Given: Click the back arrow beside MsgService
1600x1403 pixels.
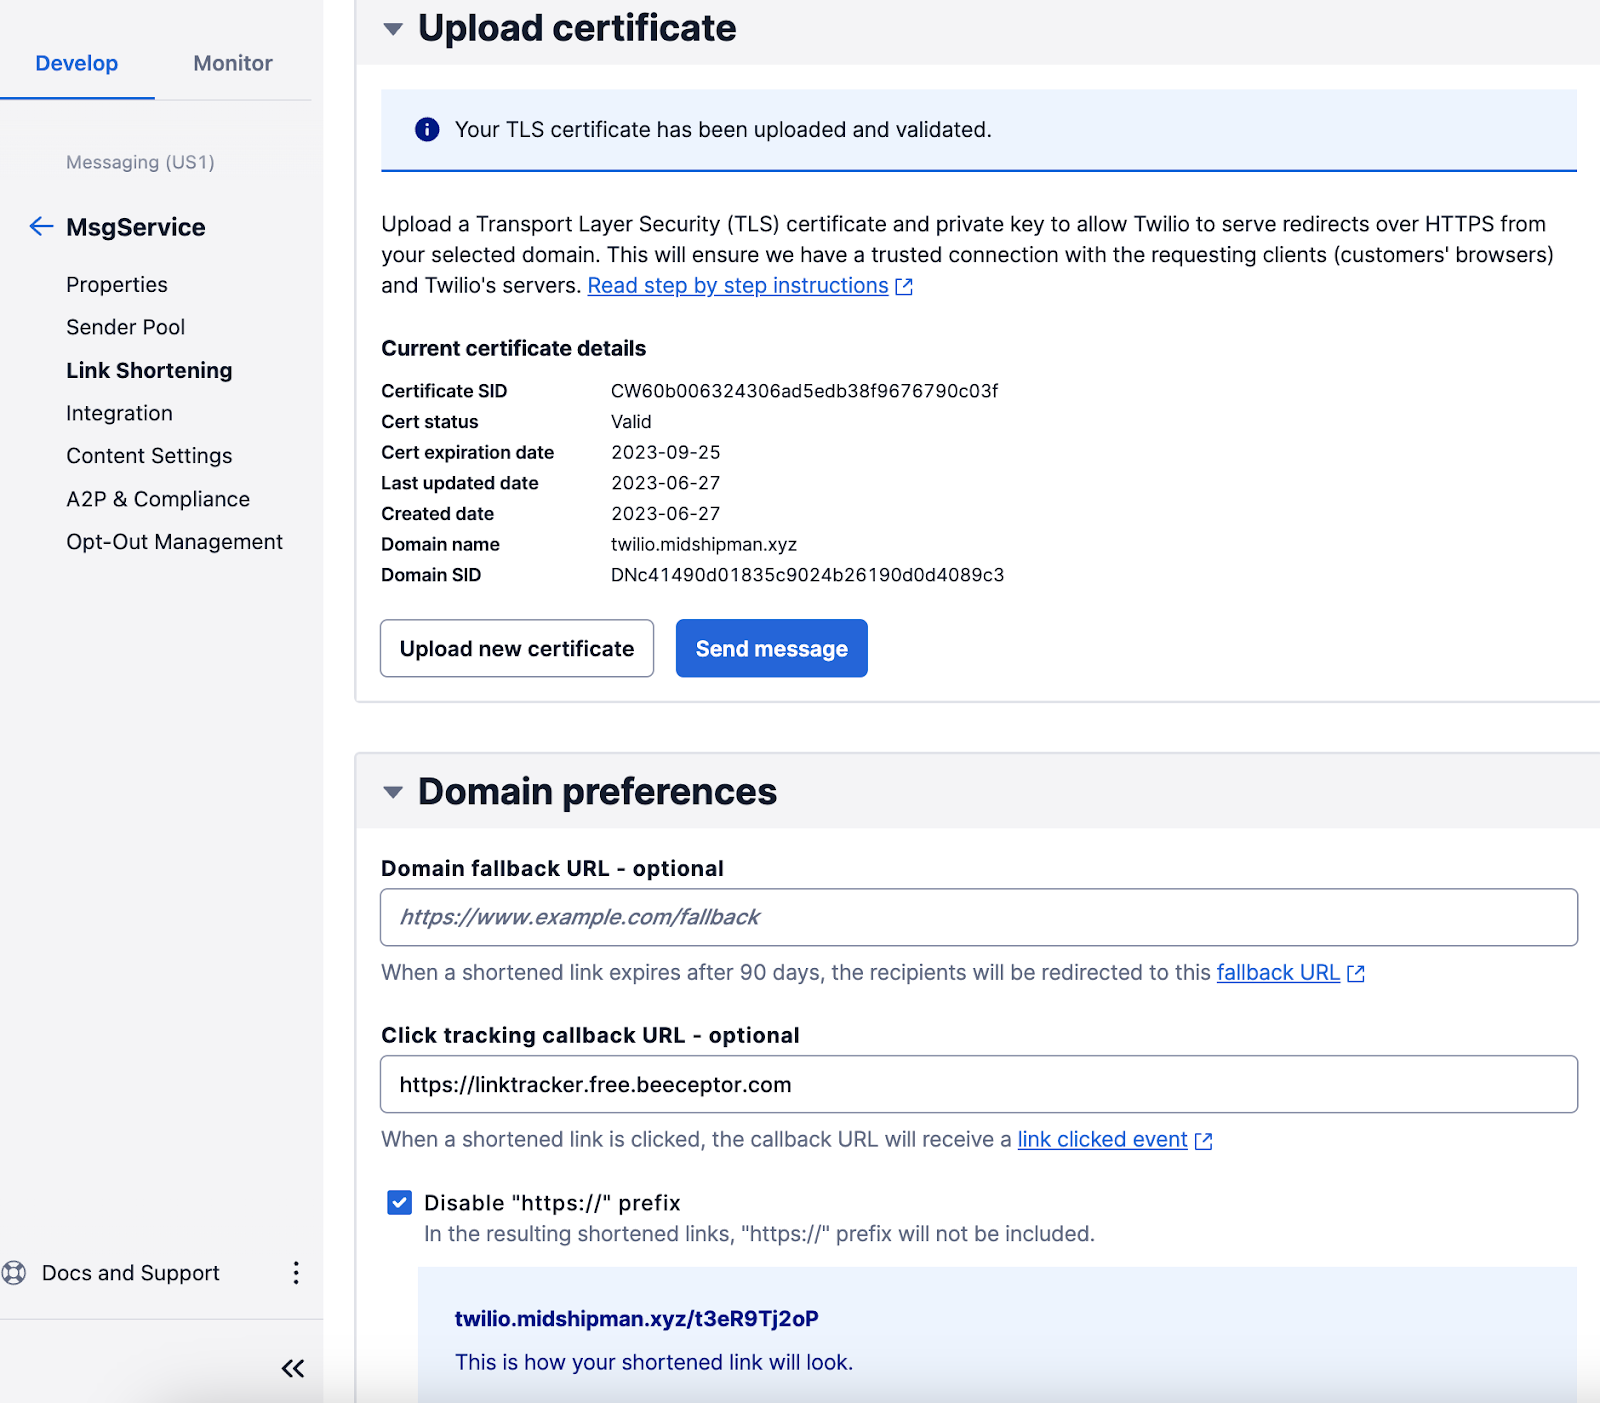Looking at the screenshot, I should (x=40, y=227).
